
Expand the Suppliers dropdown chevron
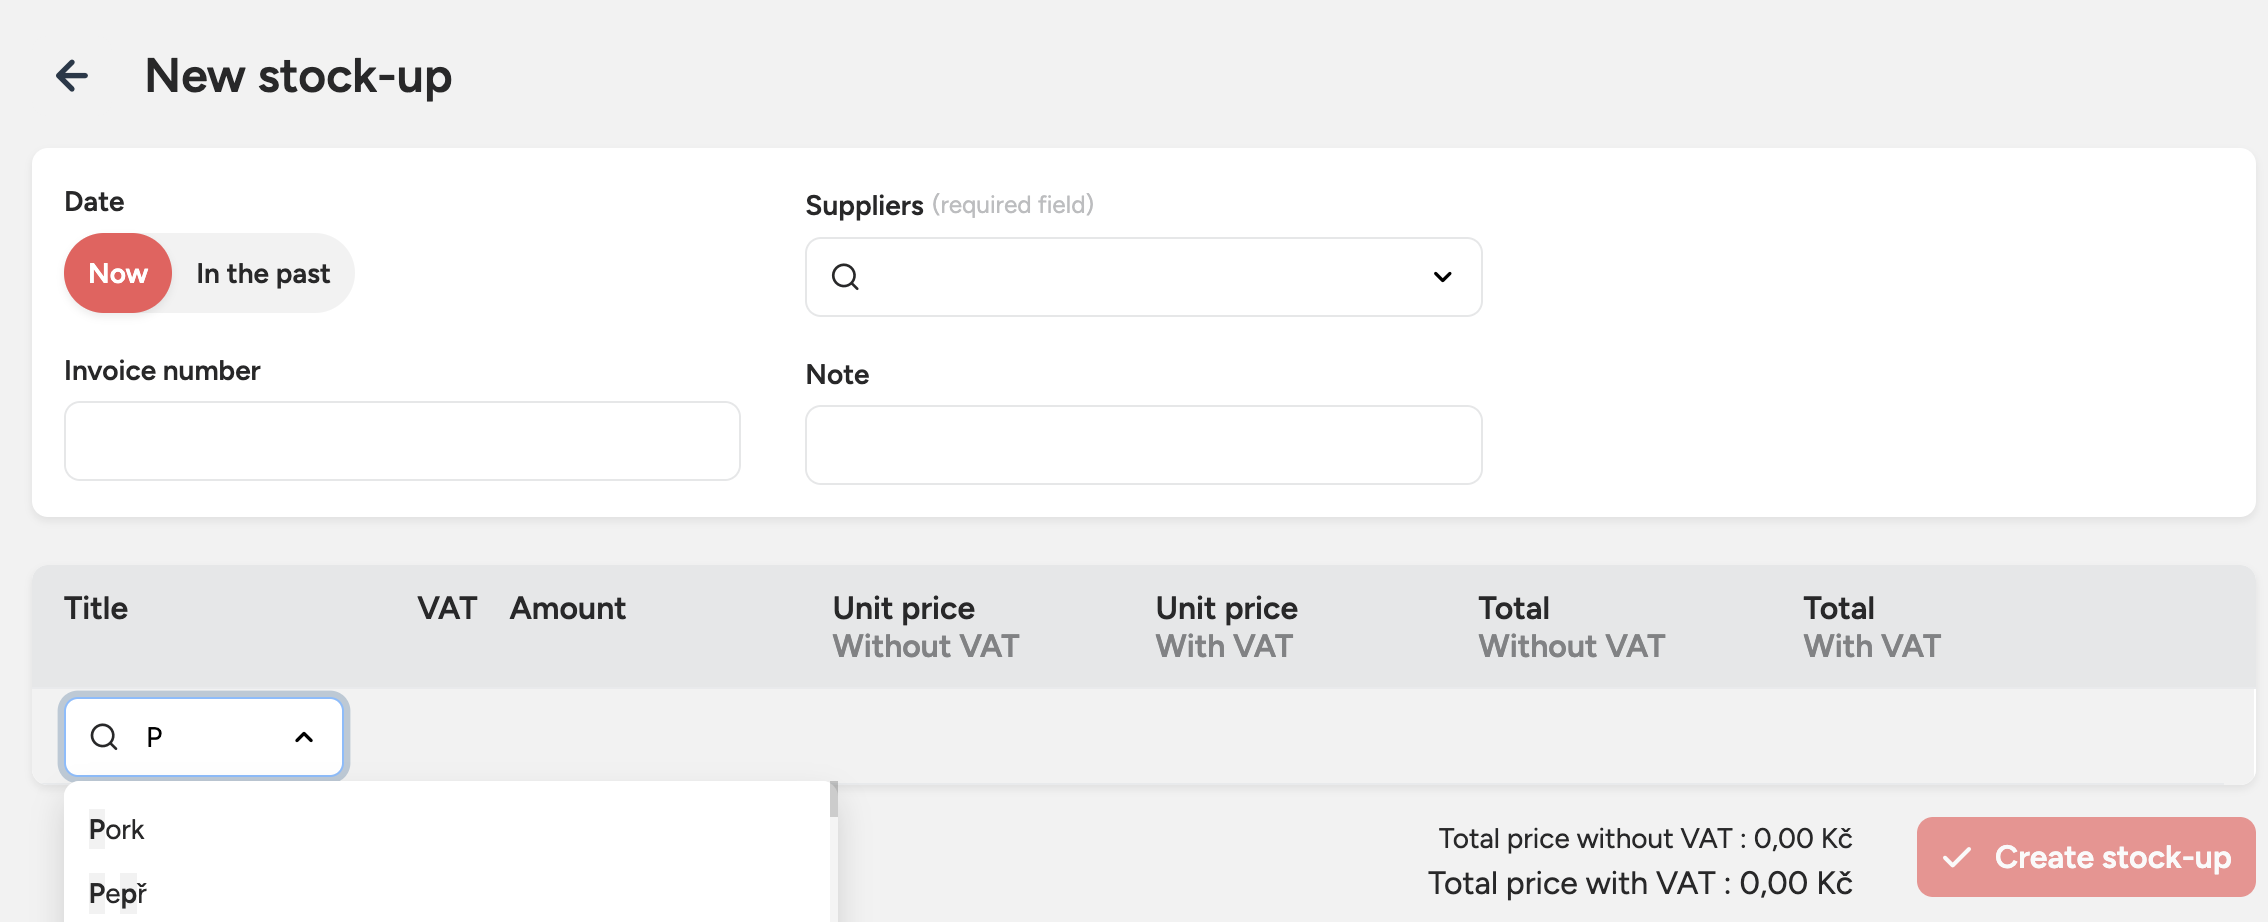(x=1442, y=277)
